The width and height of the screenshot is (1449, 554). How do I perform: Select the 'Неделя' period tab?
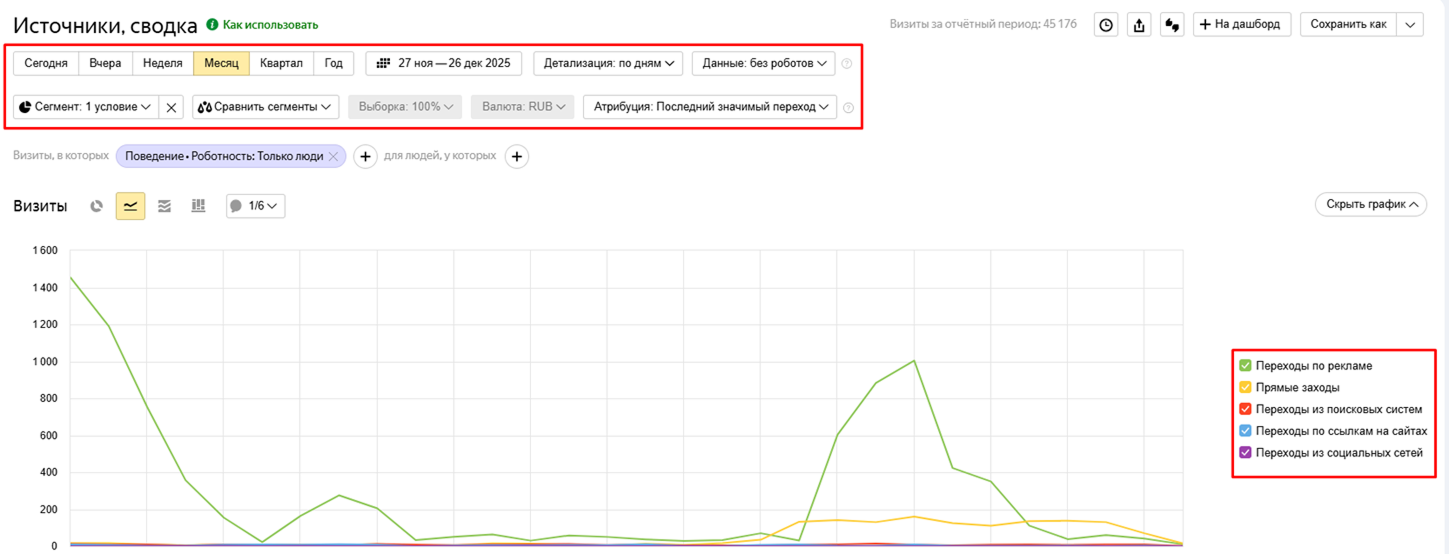click(x=163, y=63)
